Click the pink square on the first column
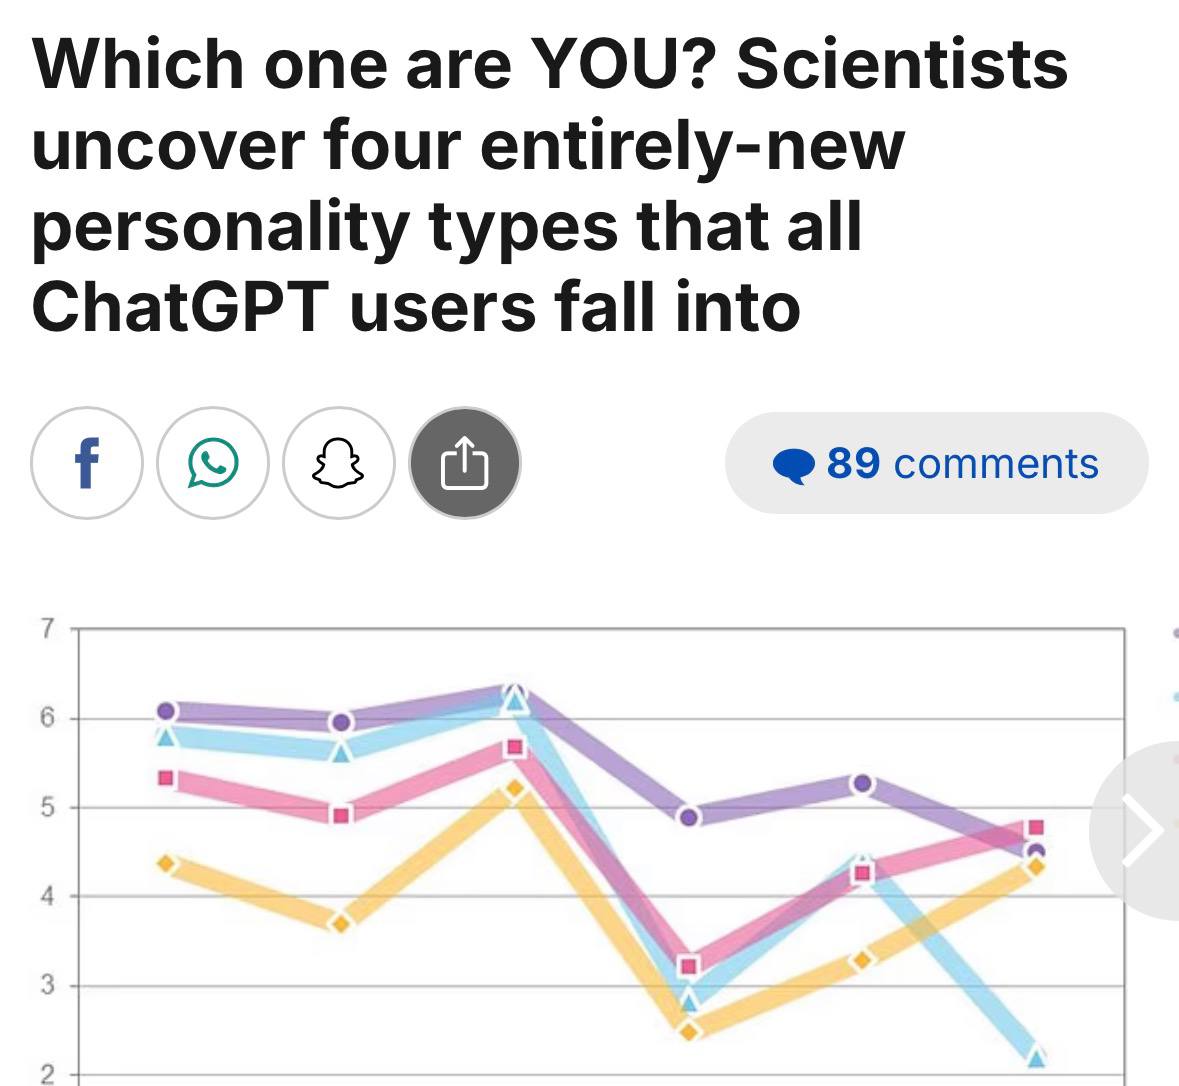Viewport: 1179px width, 1086px height. click(167, 777)
